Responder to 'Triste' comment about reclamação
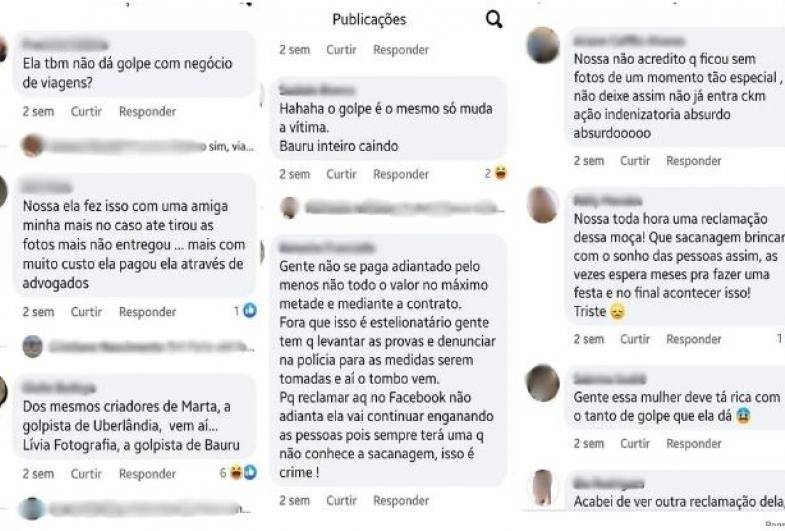The image size is (785, 531). click(693, 339)
